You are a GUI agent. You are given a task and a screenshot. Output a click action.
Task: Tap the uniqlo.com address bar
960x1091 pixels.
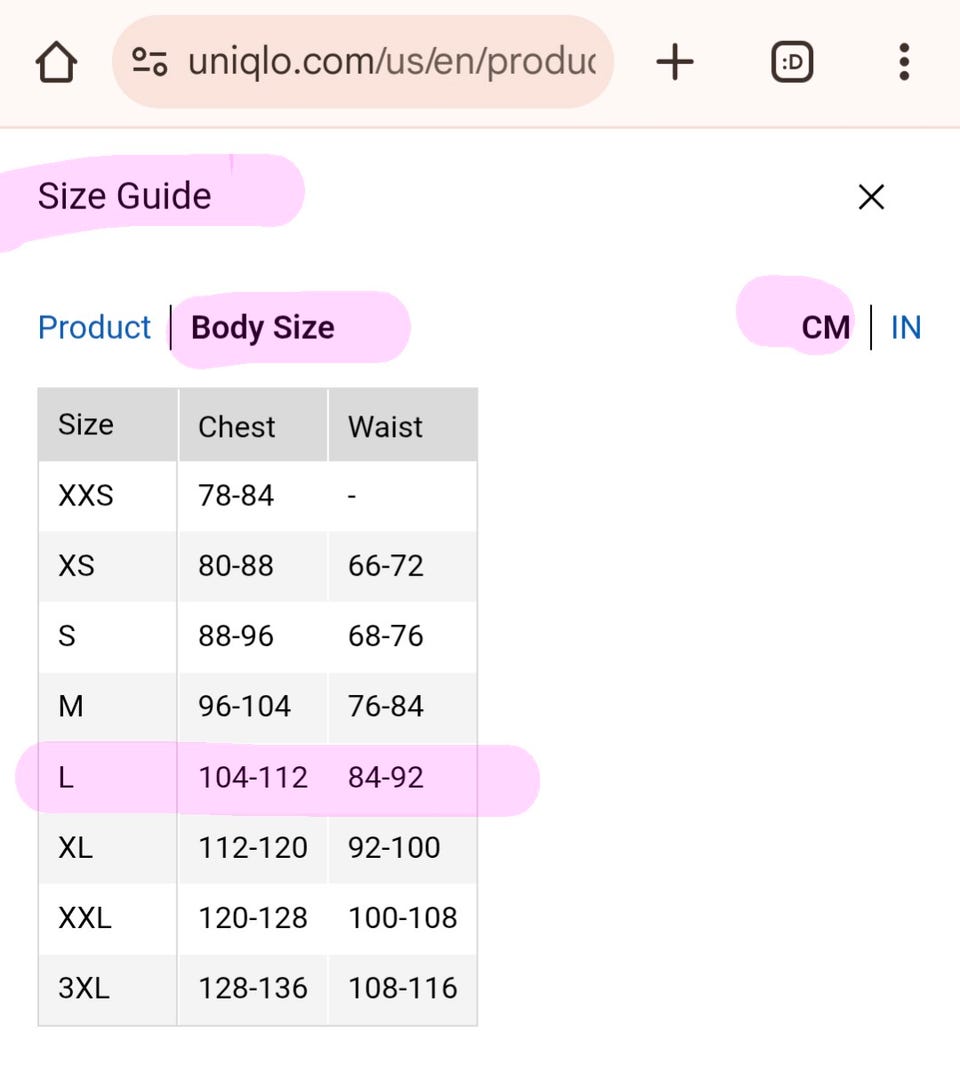(390, 63)
